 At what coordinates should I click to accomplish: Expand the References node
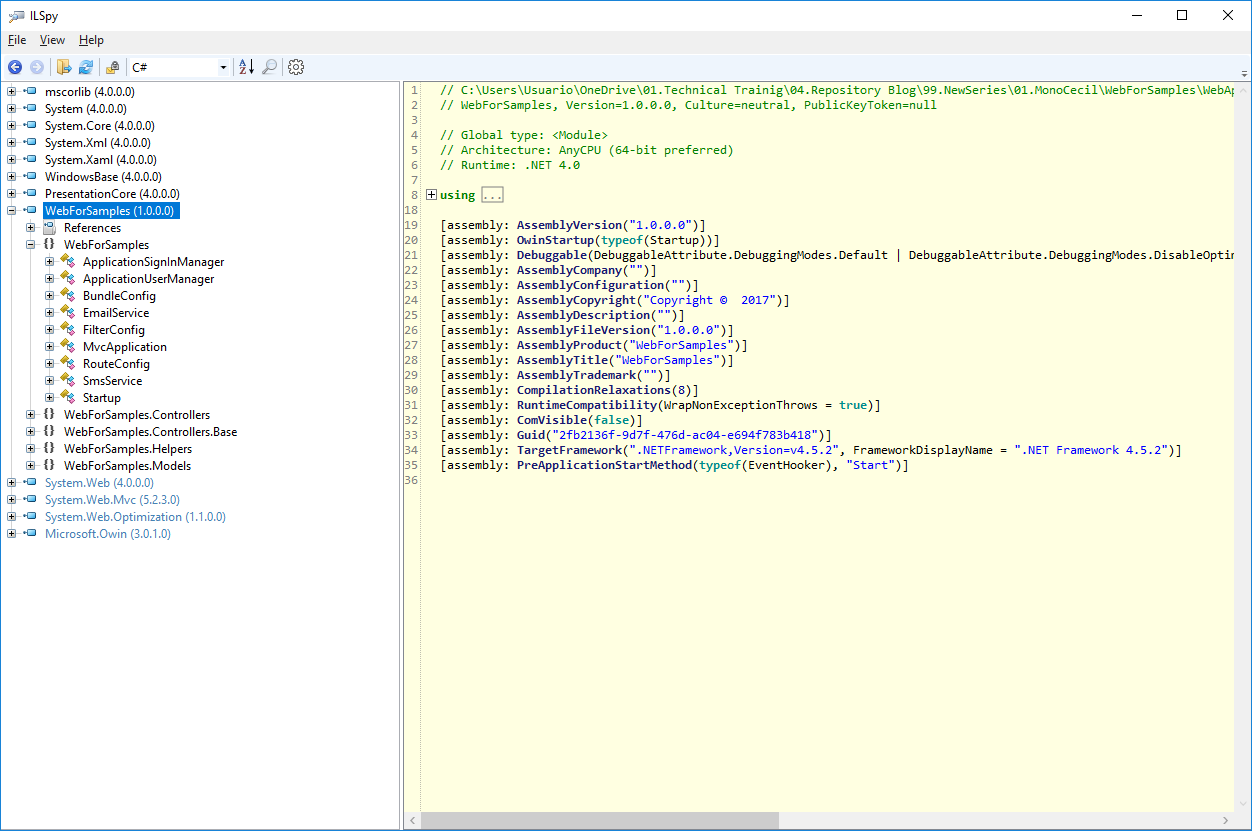pyautogui.click(x=30, y=228)
